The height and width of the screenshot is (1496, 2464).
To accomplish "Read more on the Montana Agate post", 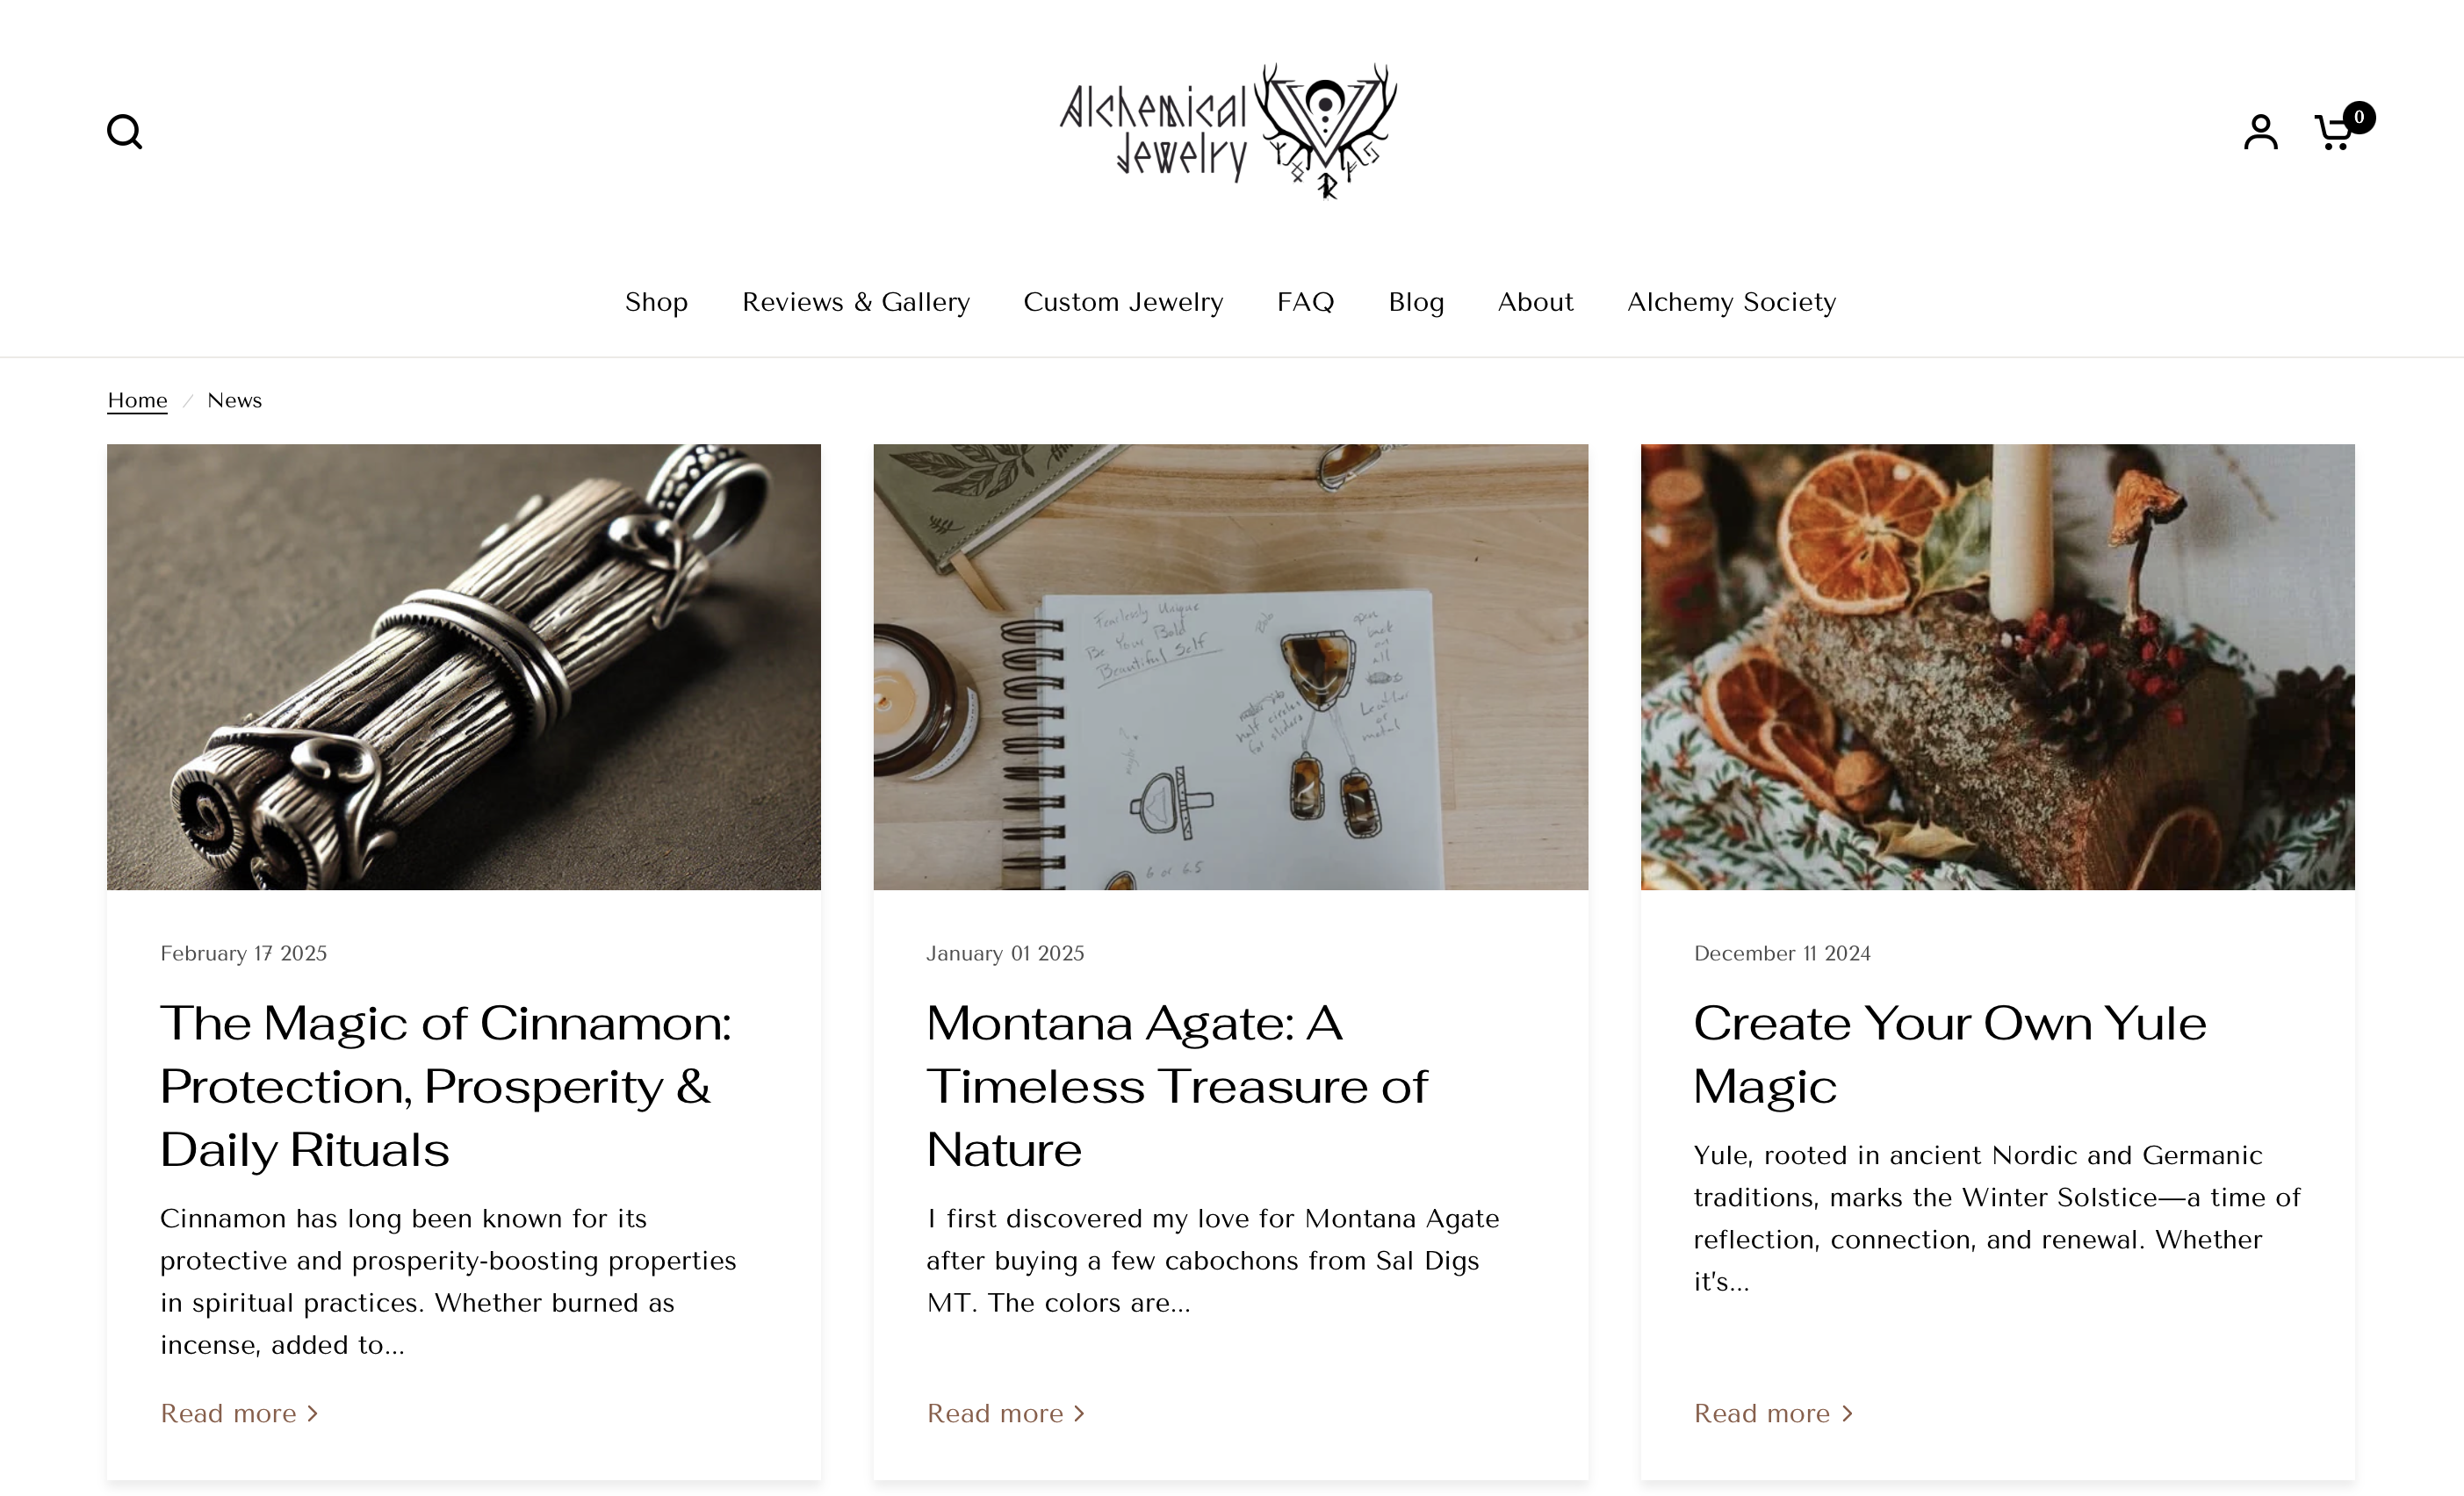I will (1005, 1413).
